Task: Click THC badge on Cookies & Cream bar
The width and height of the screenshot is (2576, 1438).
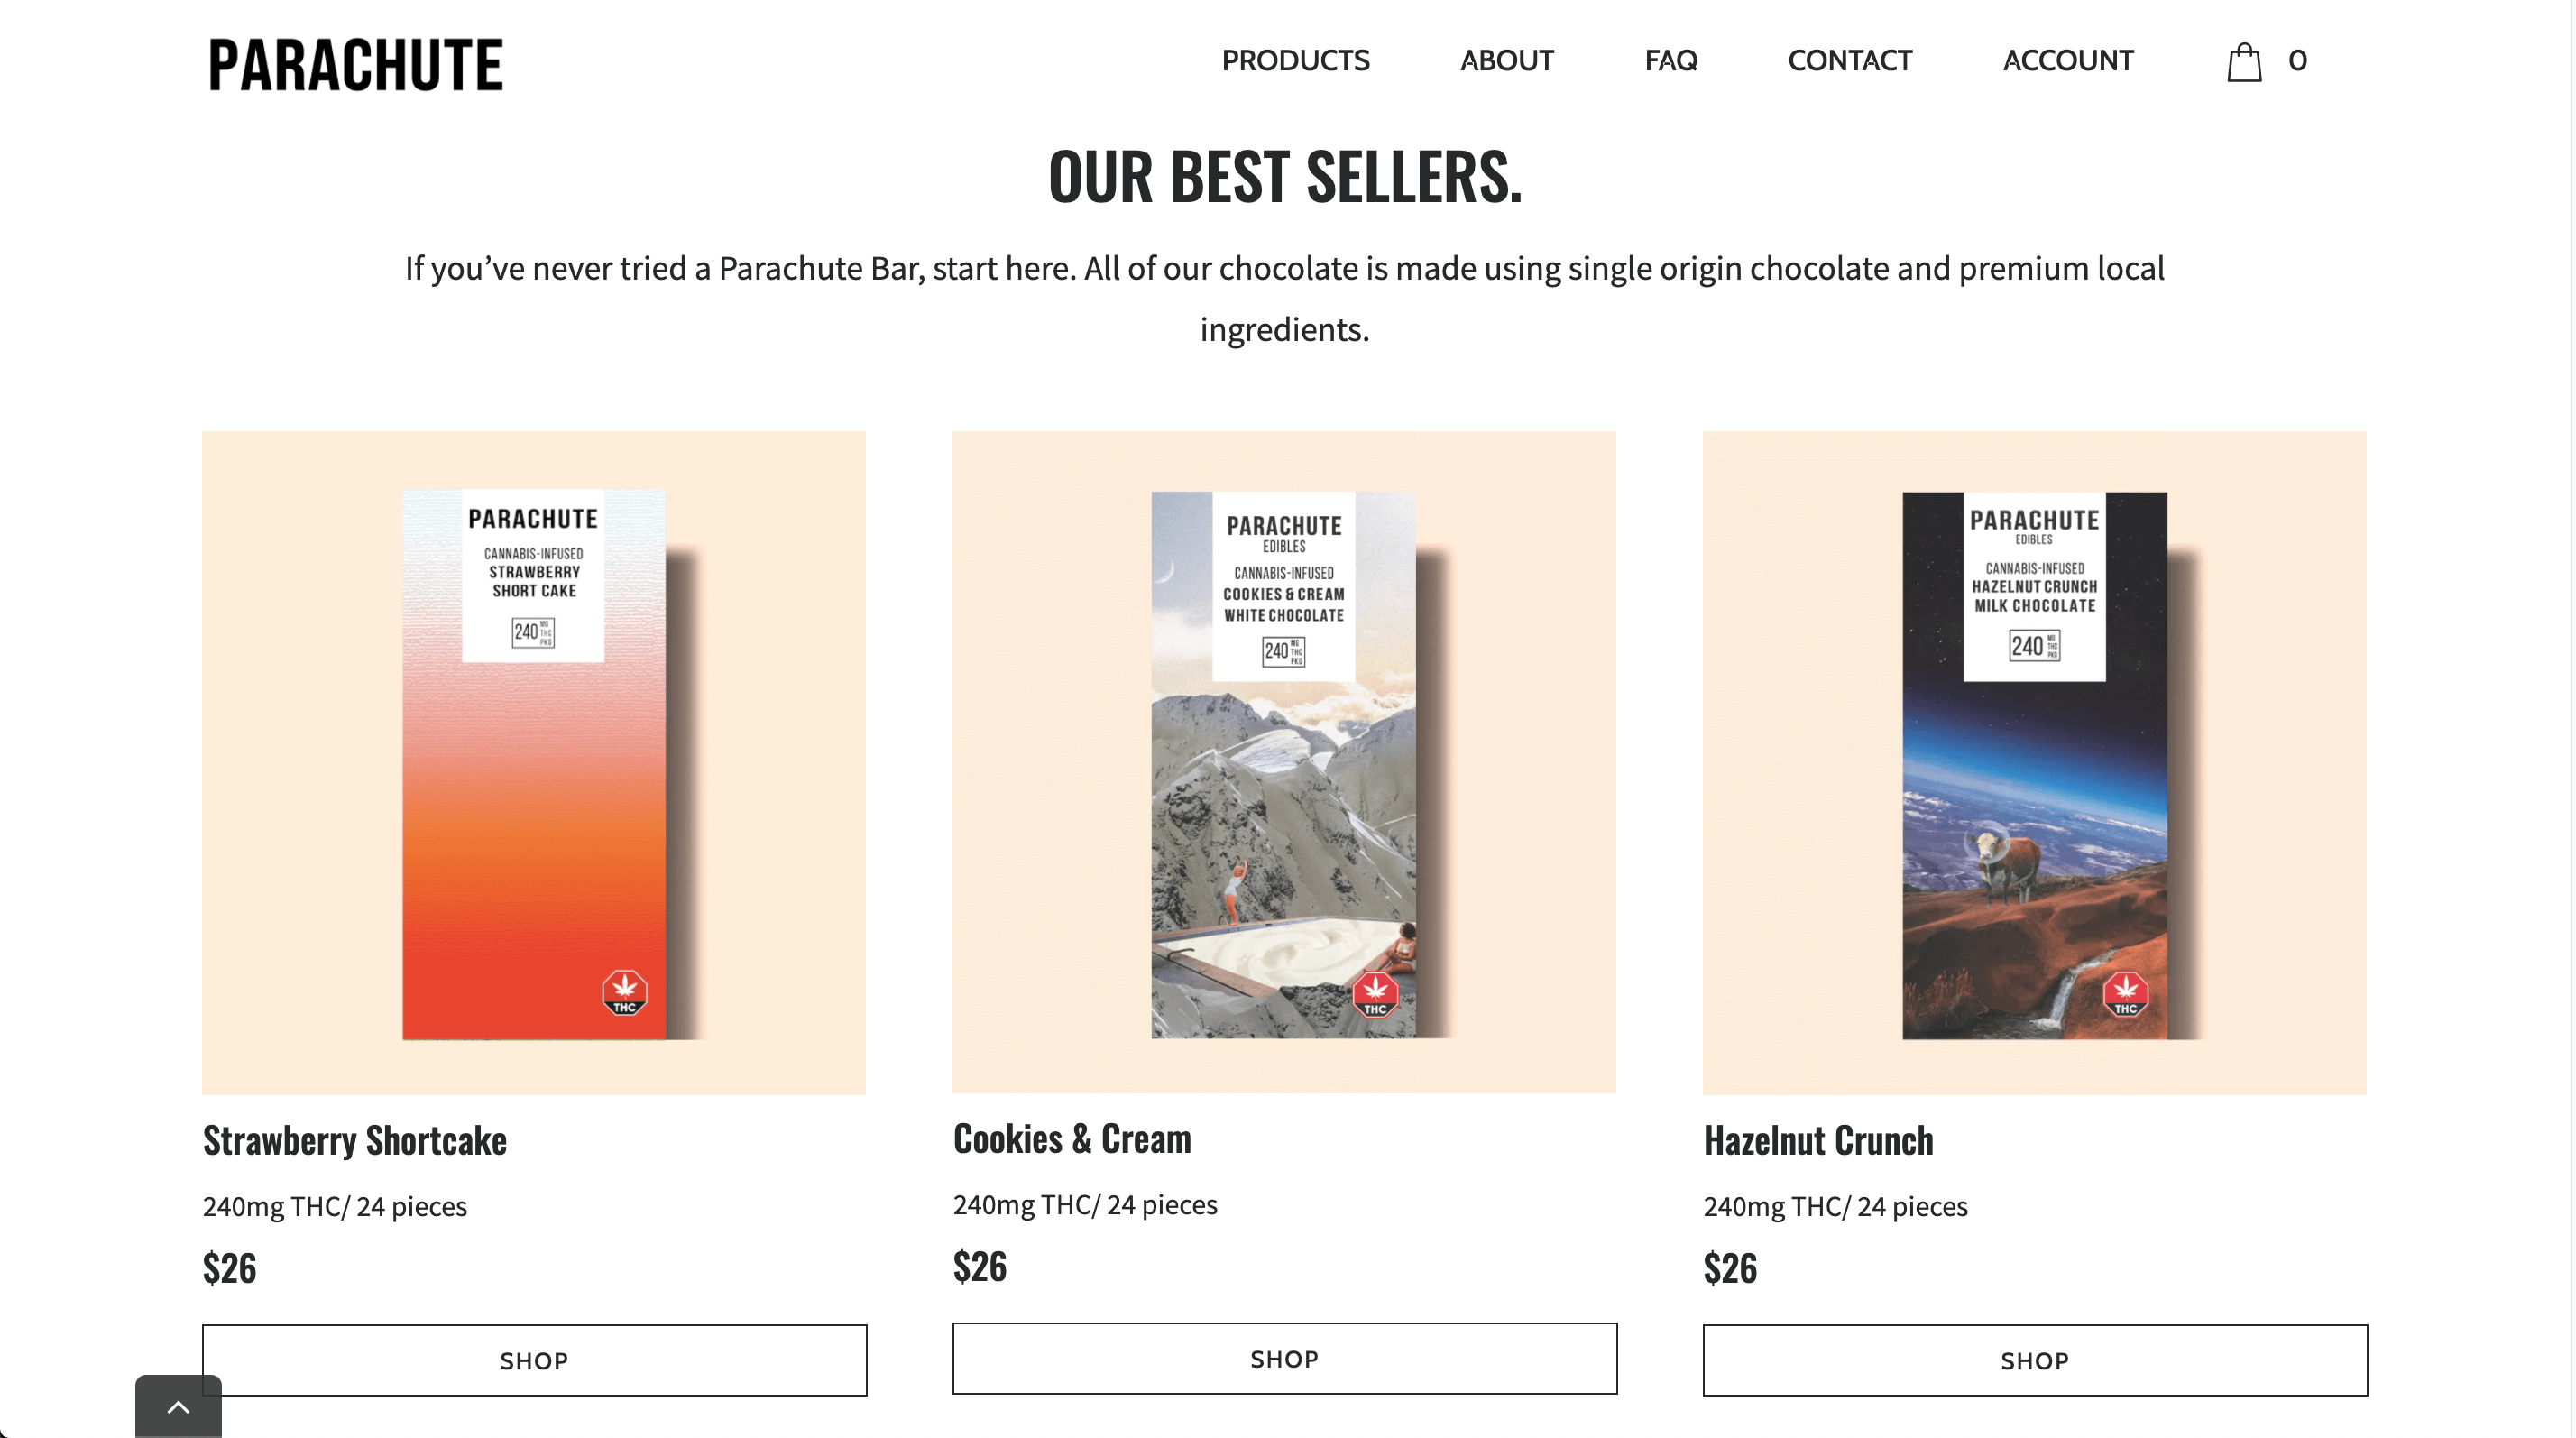Action: (1375, 993)
